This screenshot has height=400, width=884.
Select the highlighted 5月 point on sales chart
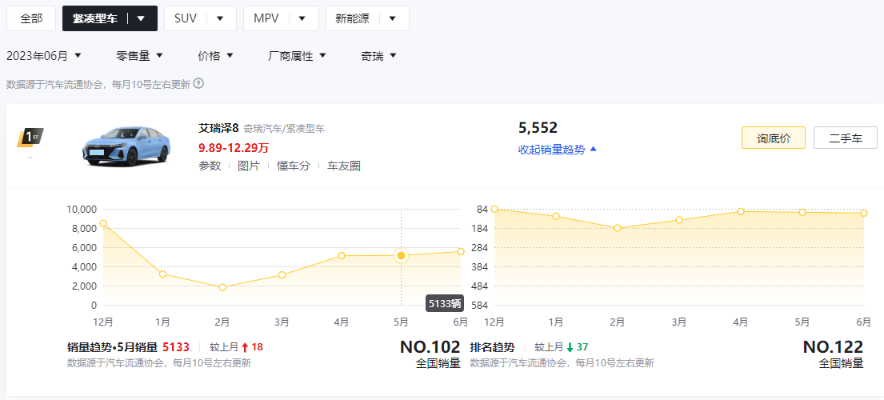click(401, 256)
